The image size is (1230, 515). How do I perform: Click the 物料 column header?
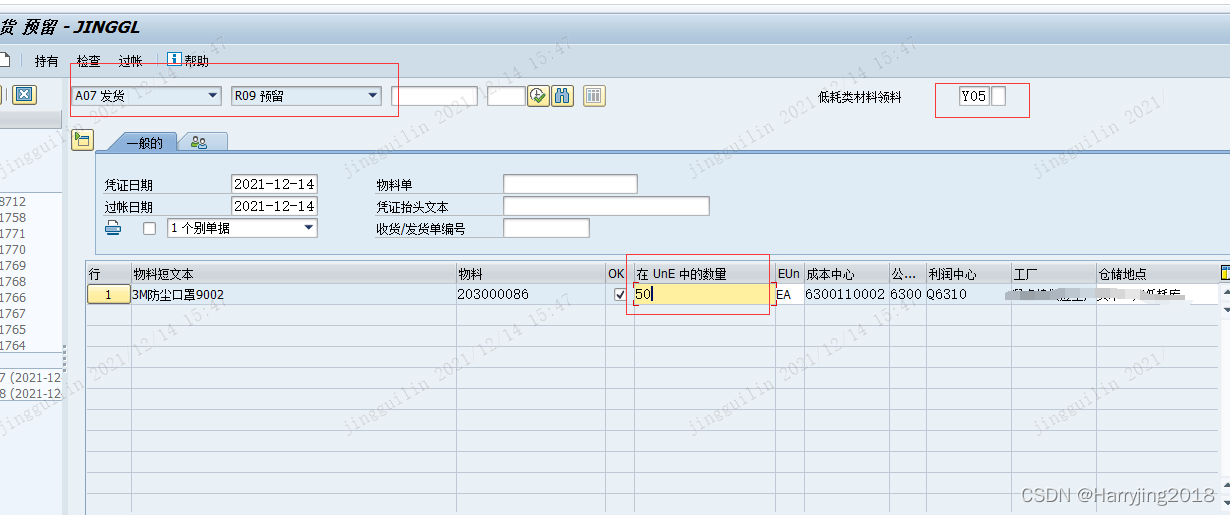click(x=530, y=274)
